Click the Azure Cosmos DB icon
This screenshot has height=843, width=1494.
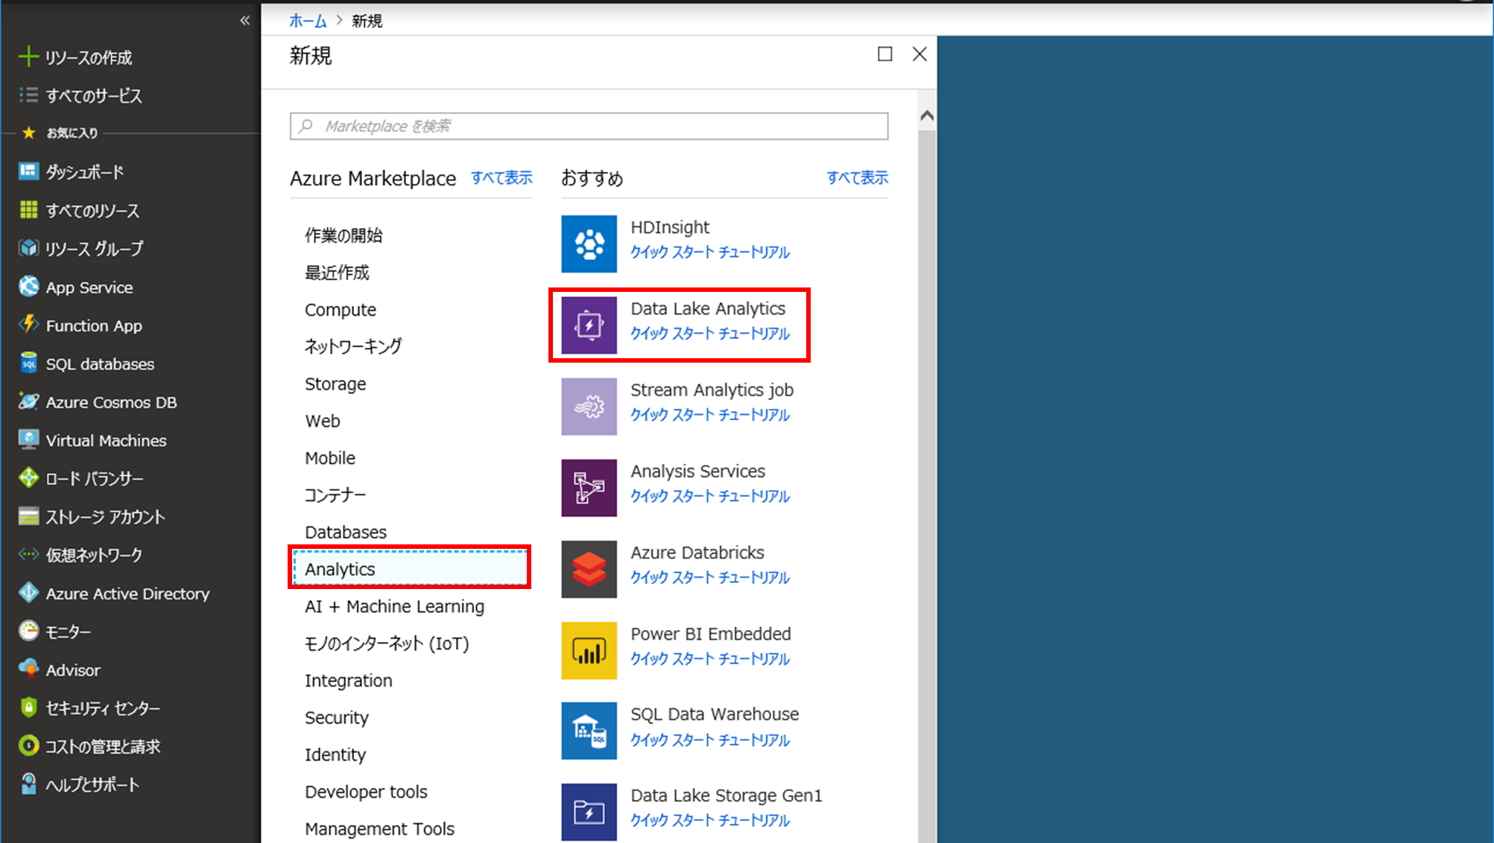(28, 402)
